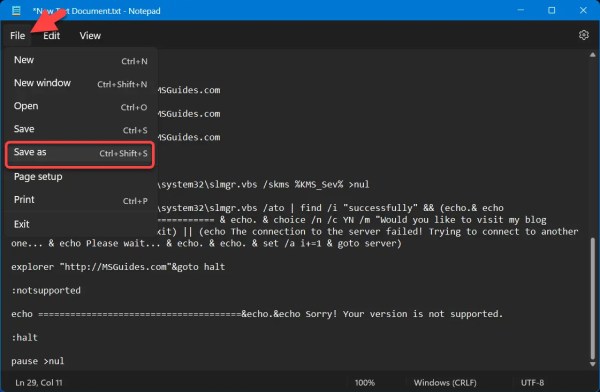Select New window menu entry
The height and width of the screenshot is (392, 600).
pos(80,83)
